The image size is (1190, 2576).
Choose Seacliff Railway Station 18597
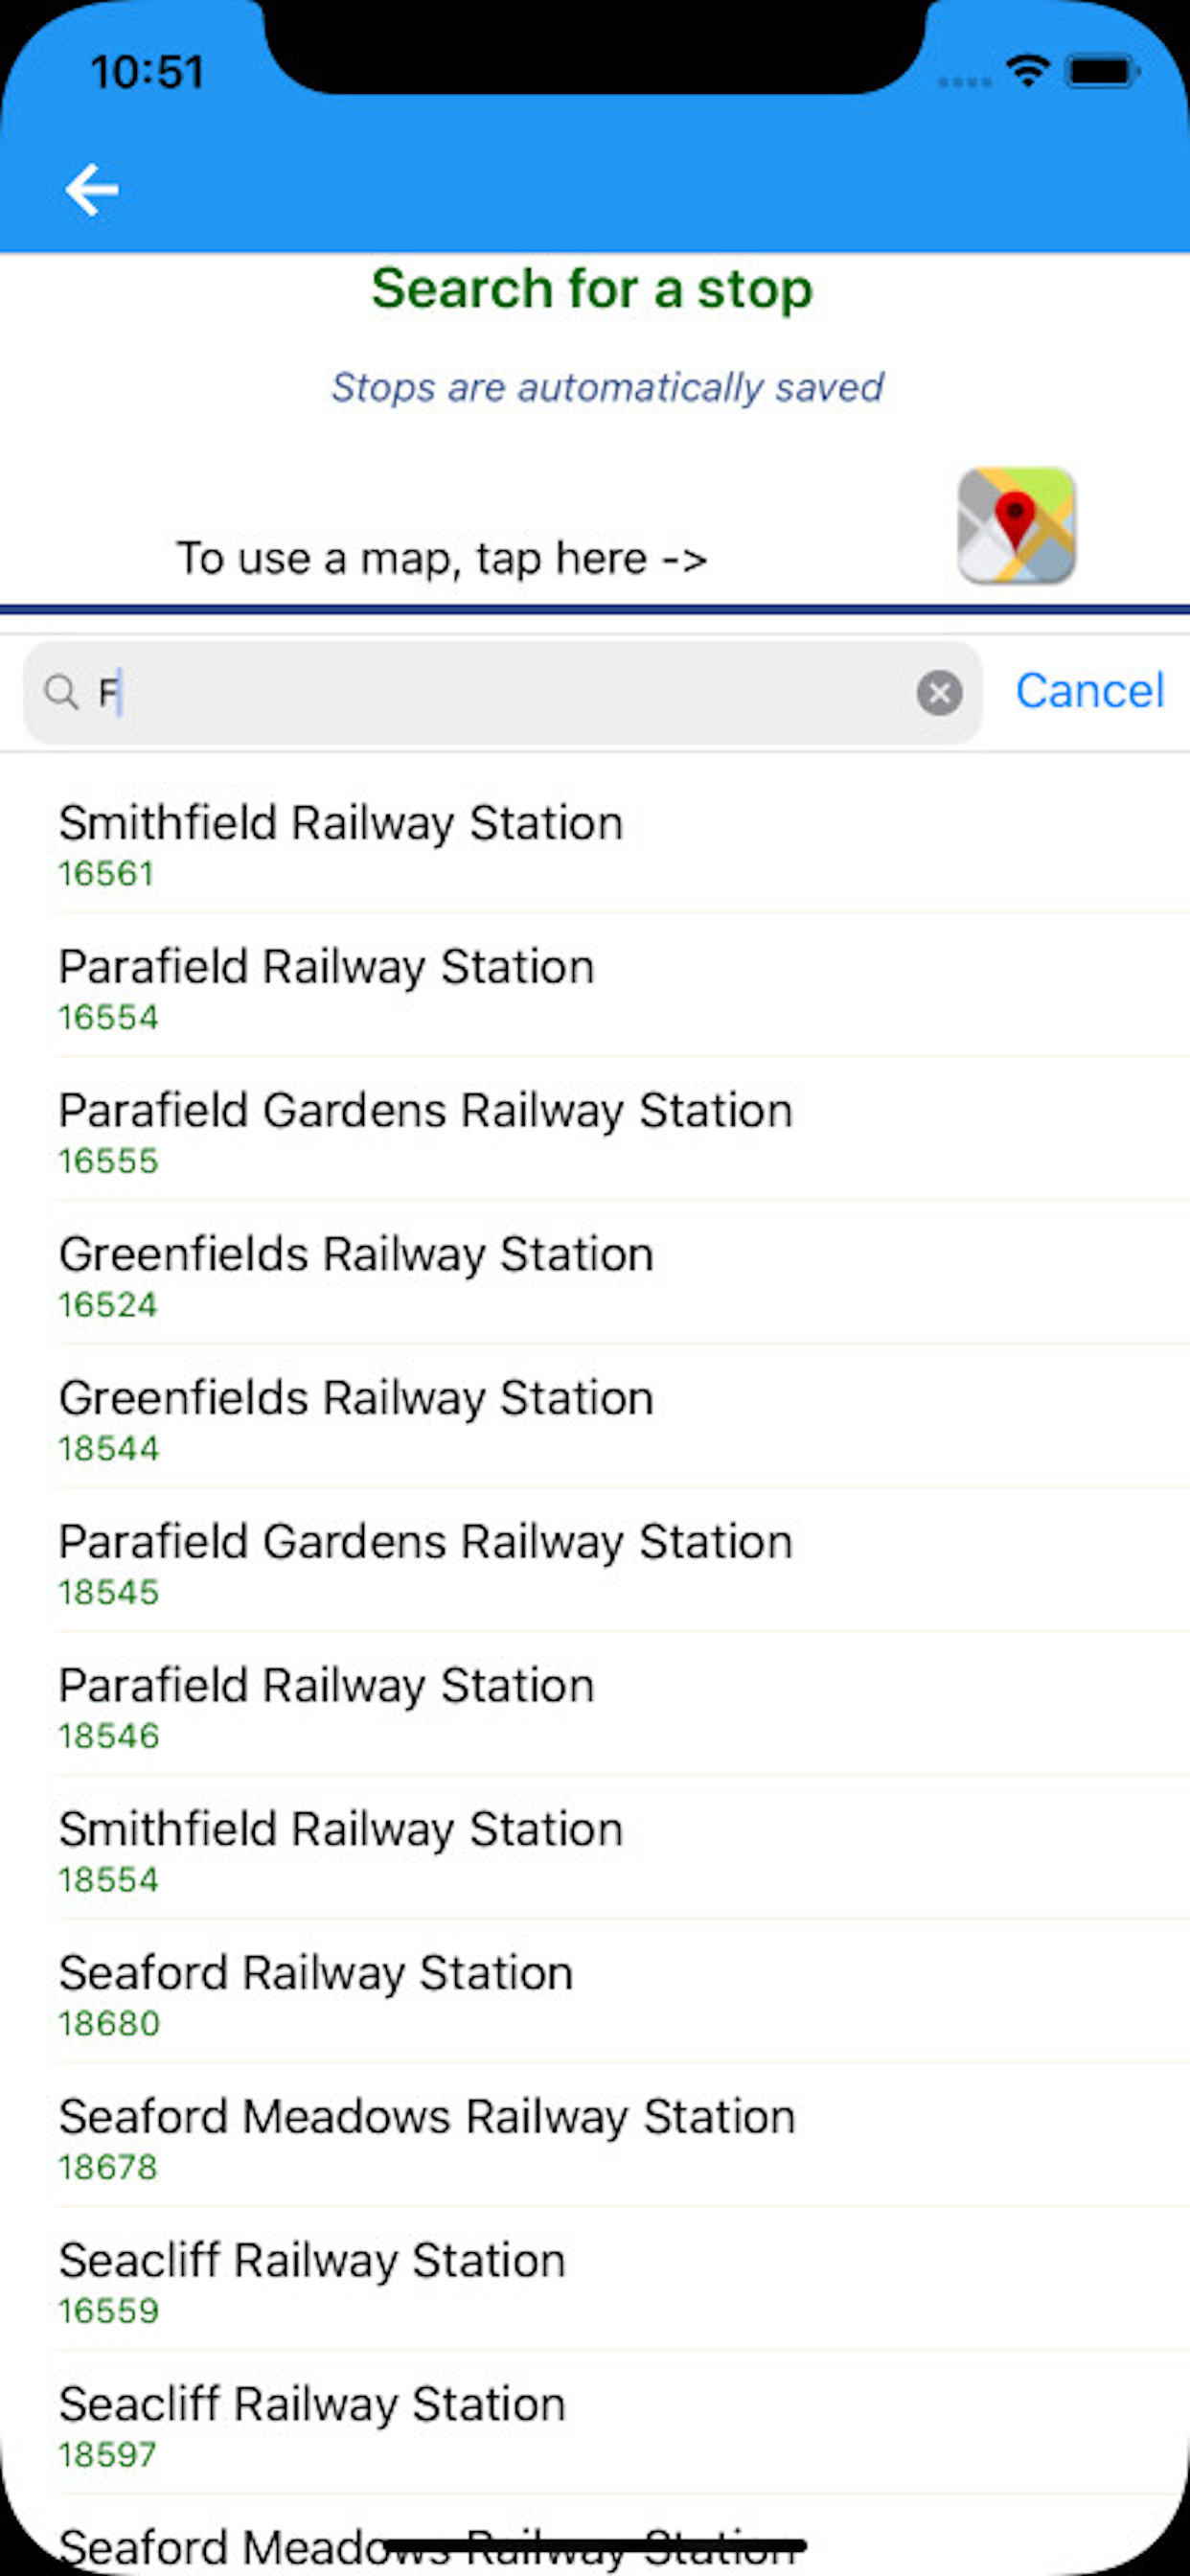[595, 2424]
